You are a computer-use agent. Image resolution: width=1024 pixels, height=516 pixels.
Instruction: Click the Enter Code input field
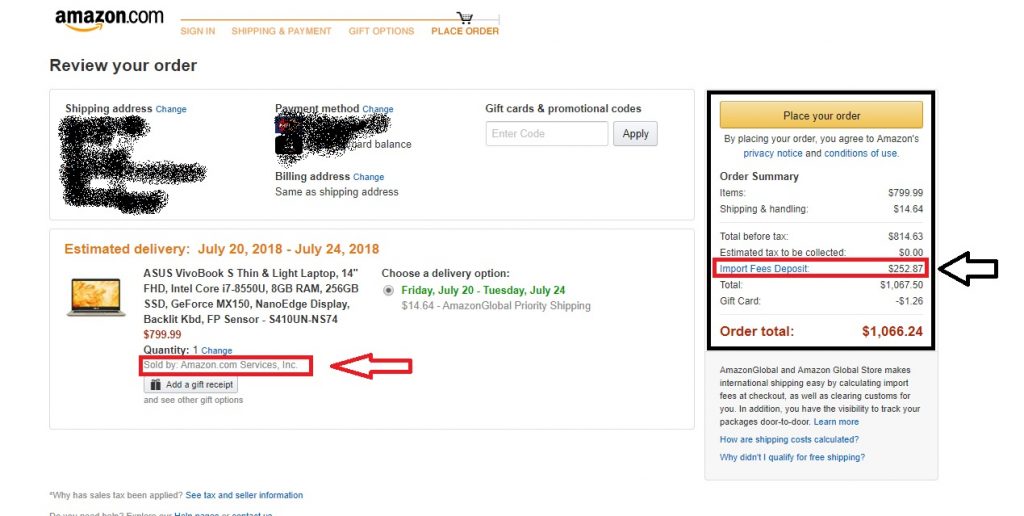coord(546,134)
